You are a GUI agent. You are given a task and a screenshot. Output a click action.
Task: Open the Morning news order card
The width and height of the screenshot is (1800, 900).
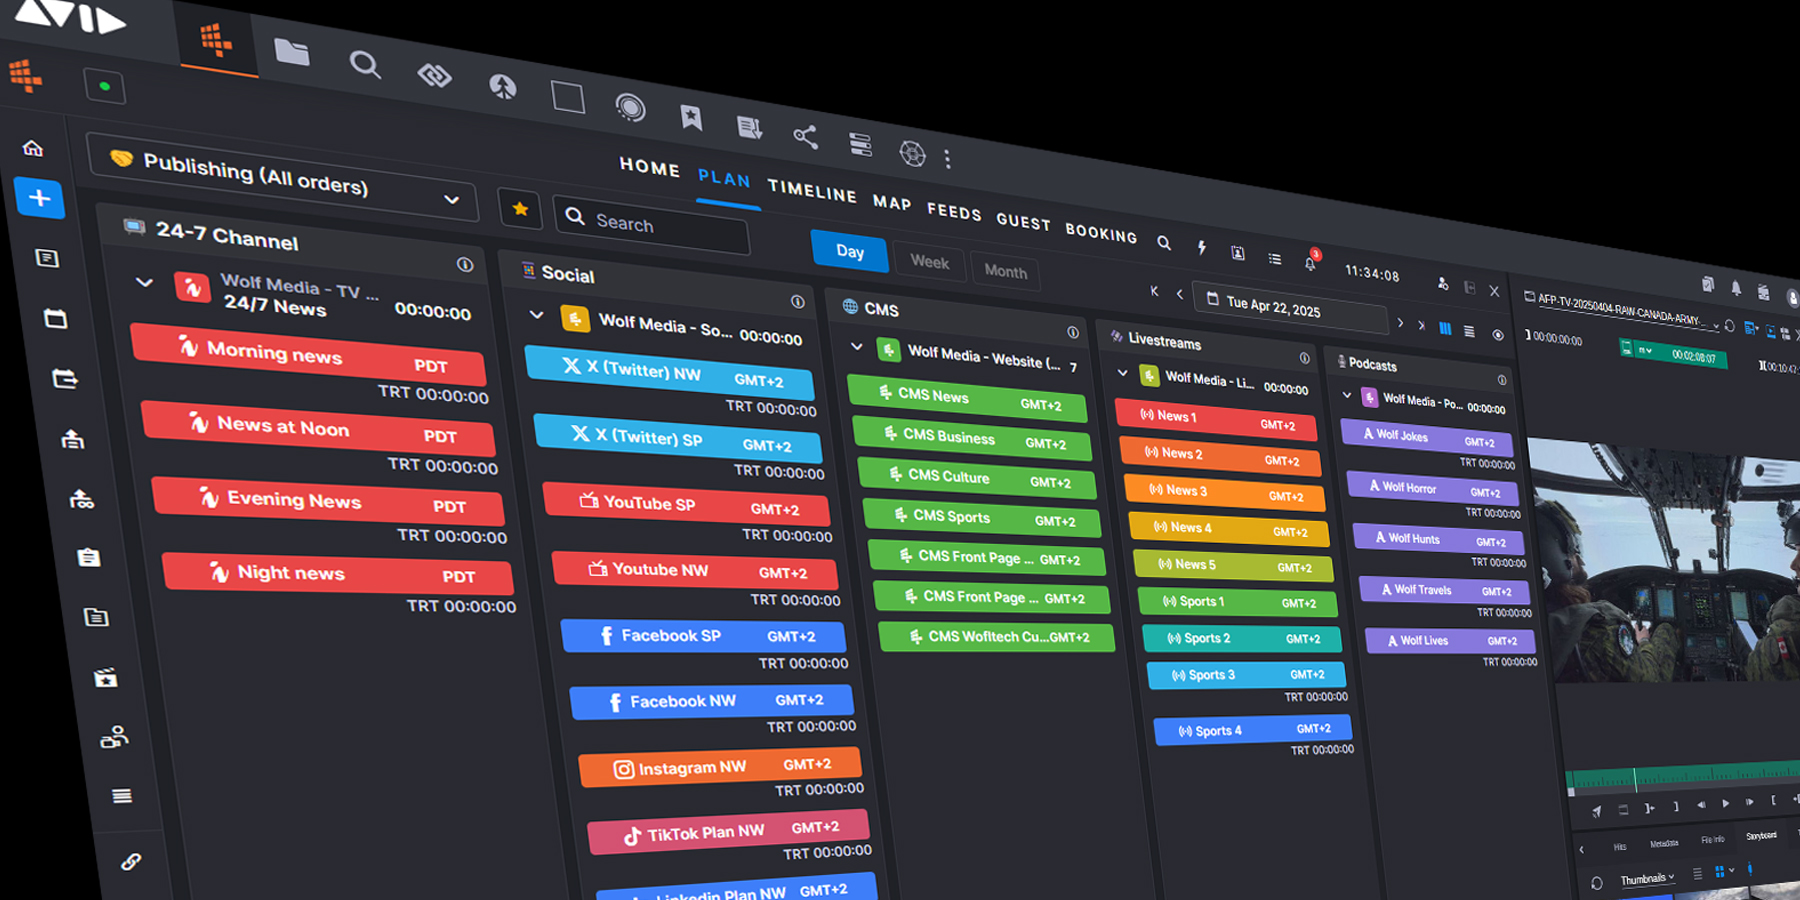point(308,356)
